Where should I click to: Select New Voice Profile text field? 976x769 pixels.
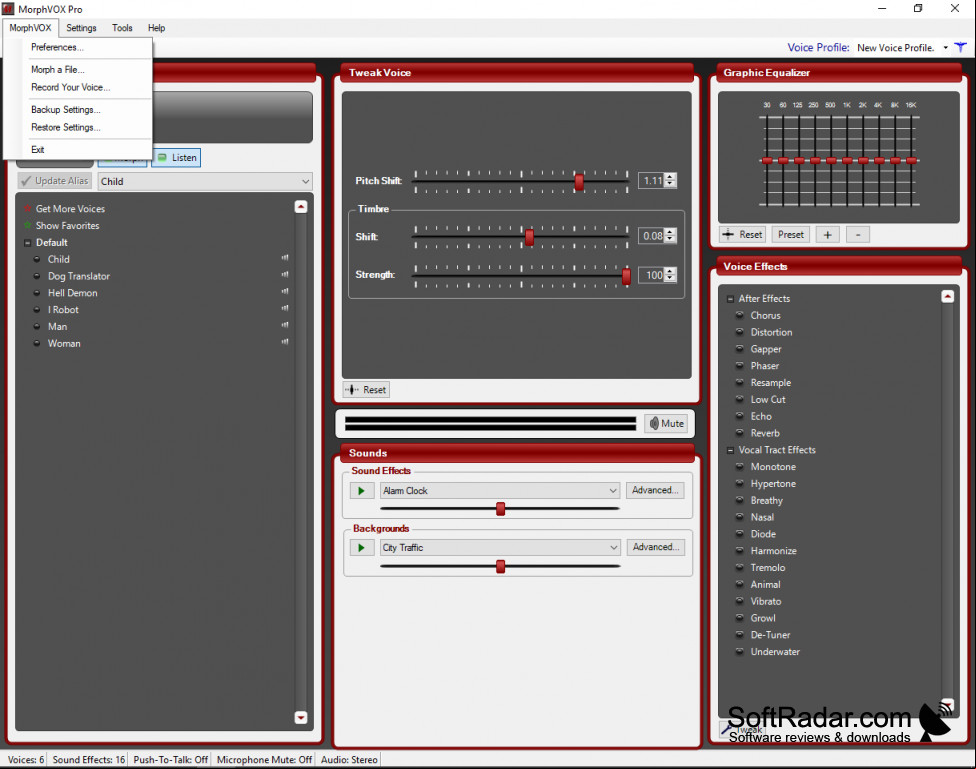tap(896, 47)
